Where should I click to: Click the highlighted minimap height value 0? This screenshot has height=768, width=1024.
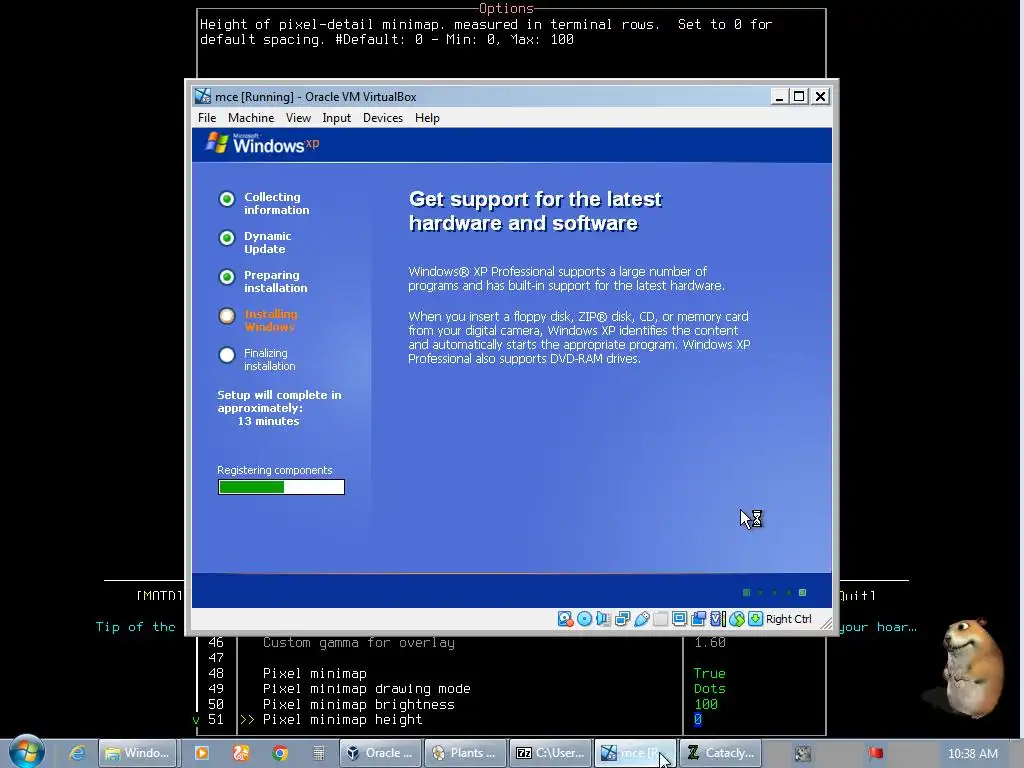697,720
